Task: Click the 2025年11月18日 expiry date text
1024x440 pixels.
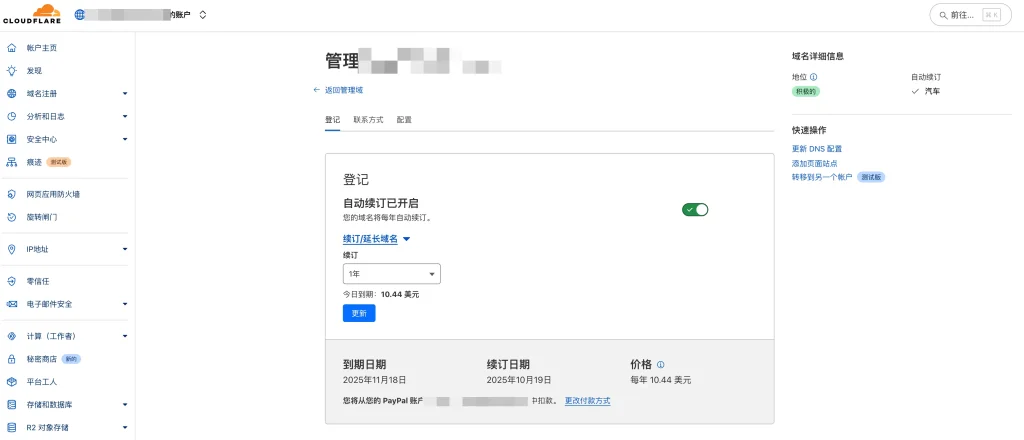Action: pyautogui.click(x=374, y=380)
